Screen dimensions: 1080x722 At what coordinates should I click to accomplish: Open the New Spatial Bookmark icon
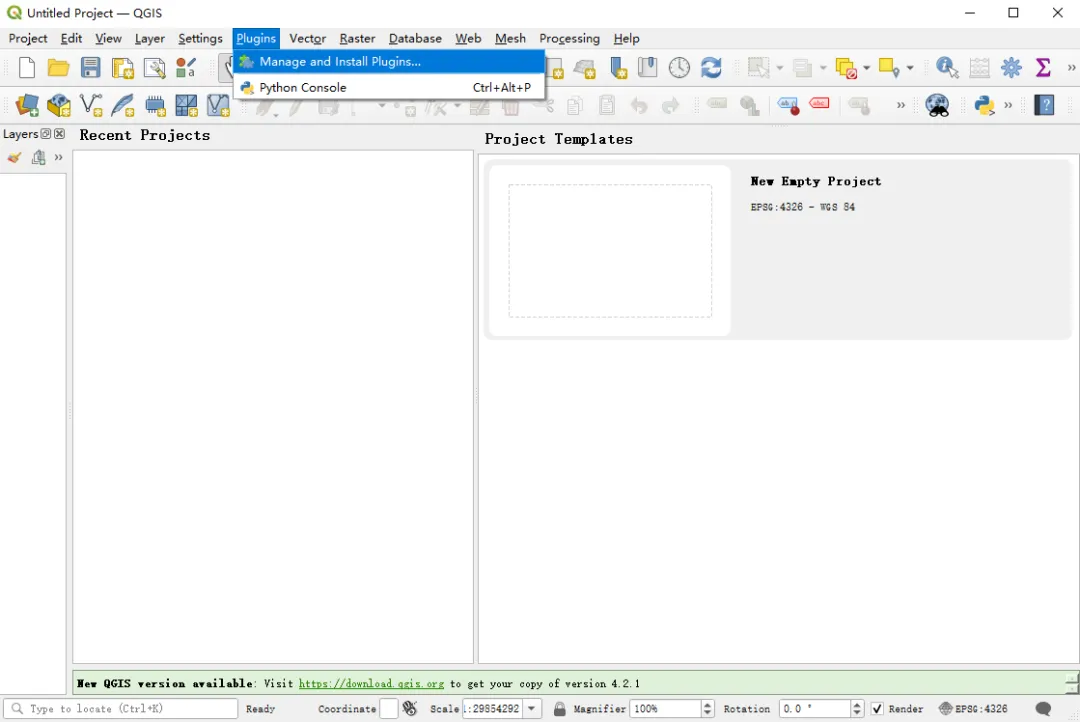point(618,68)
